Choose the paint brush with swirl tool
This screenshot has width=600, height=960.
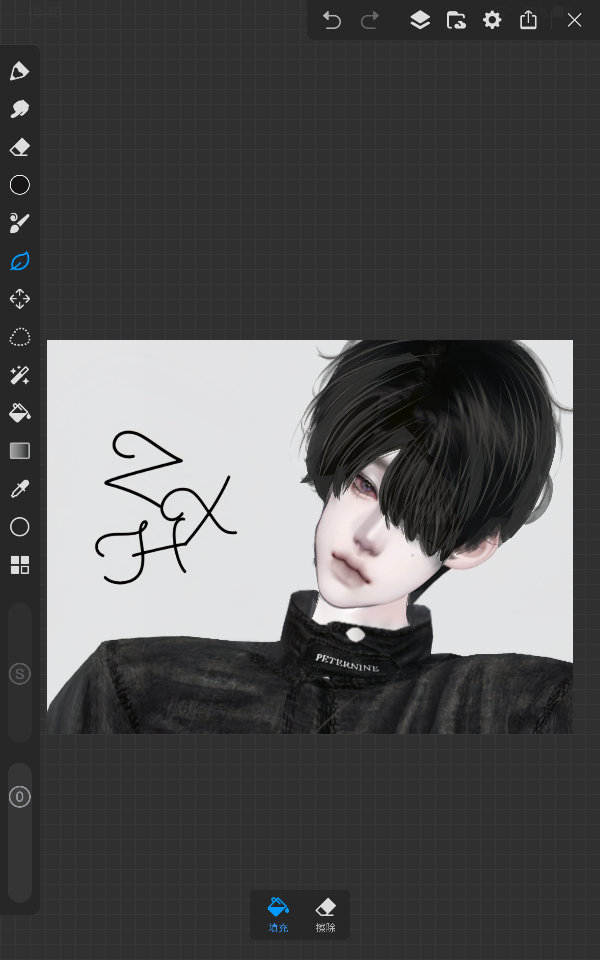[x=20, y=223]
